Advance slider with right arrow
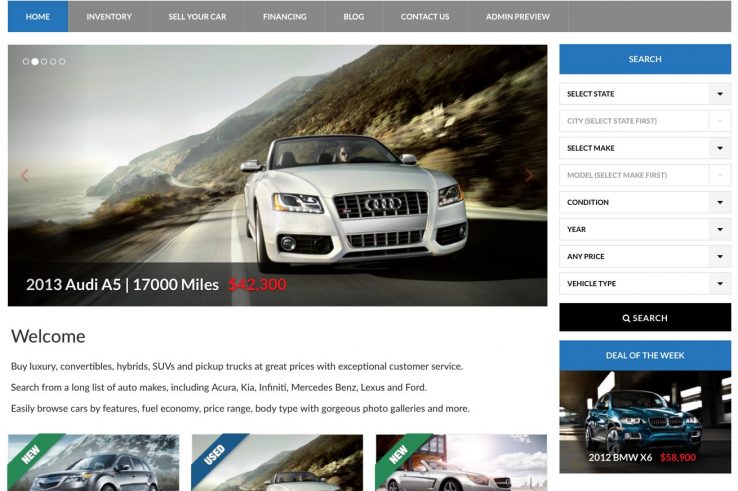The width and height of the screenshot is (738, 491). (529, 175)
